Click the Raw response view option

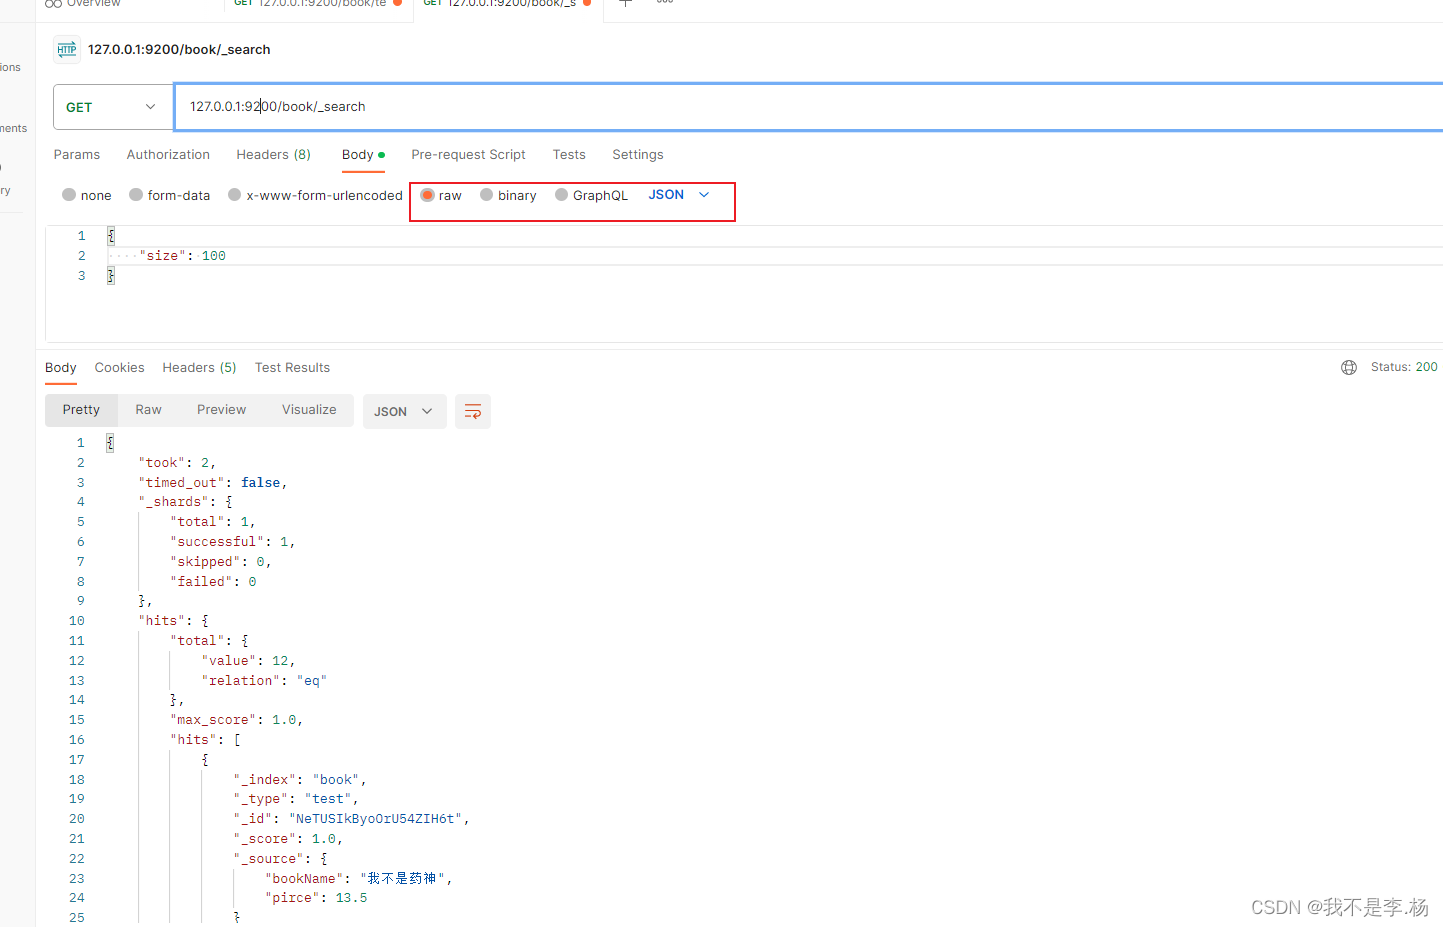click(148, 409)
